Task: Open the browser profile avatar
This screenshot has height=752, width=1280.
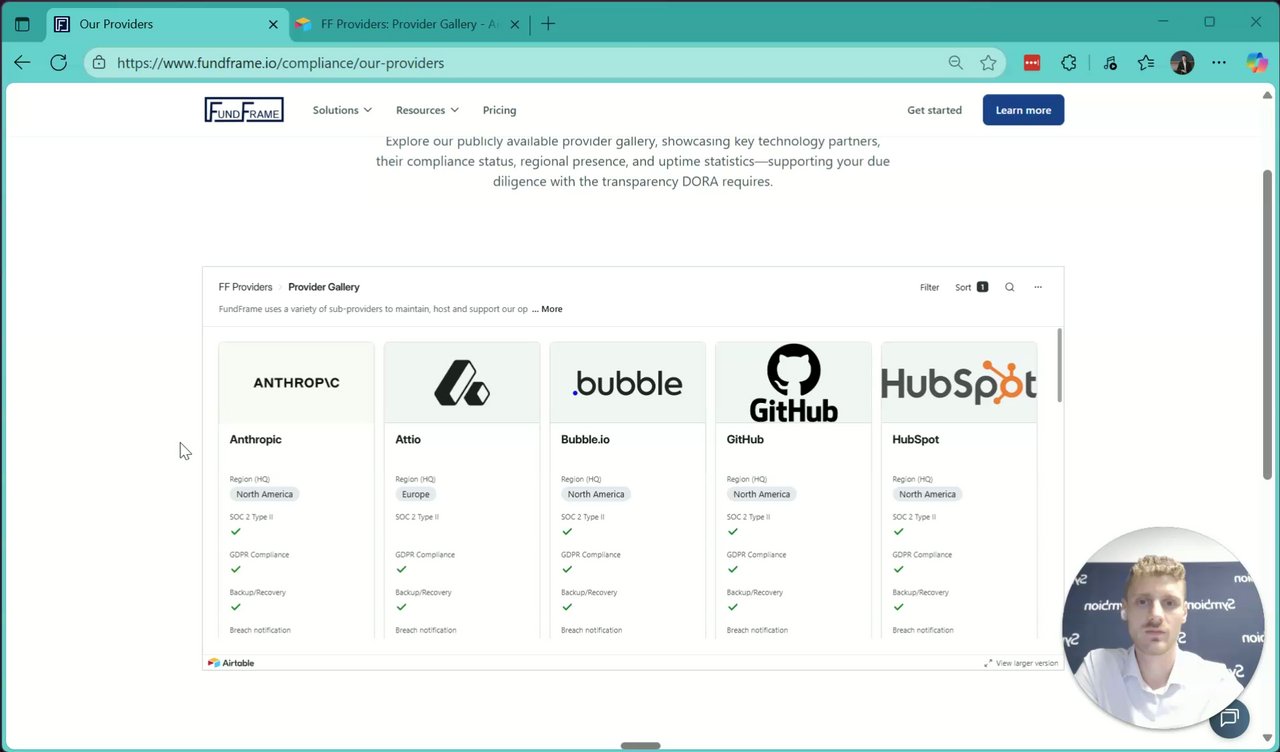Action: (1182, 63)
